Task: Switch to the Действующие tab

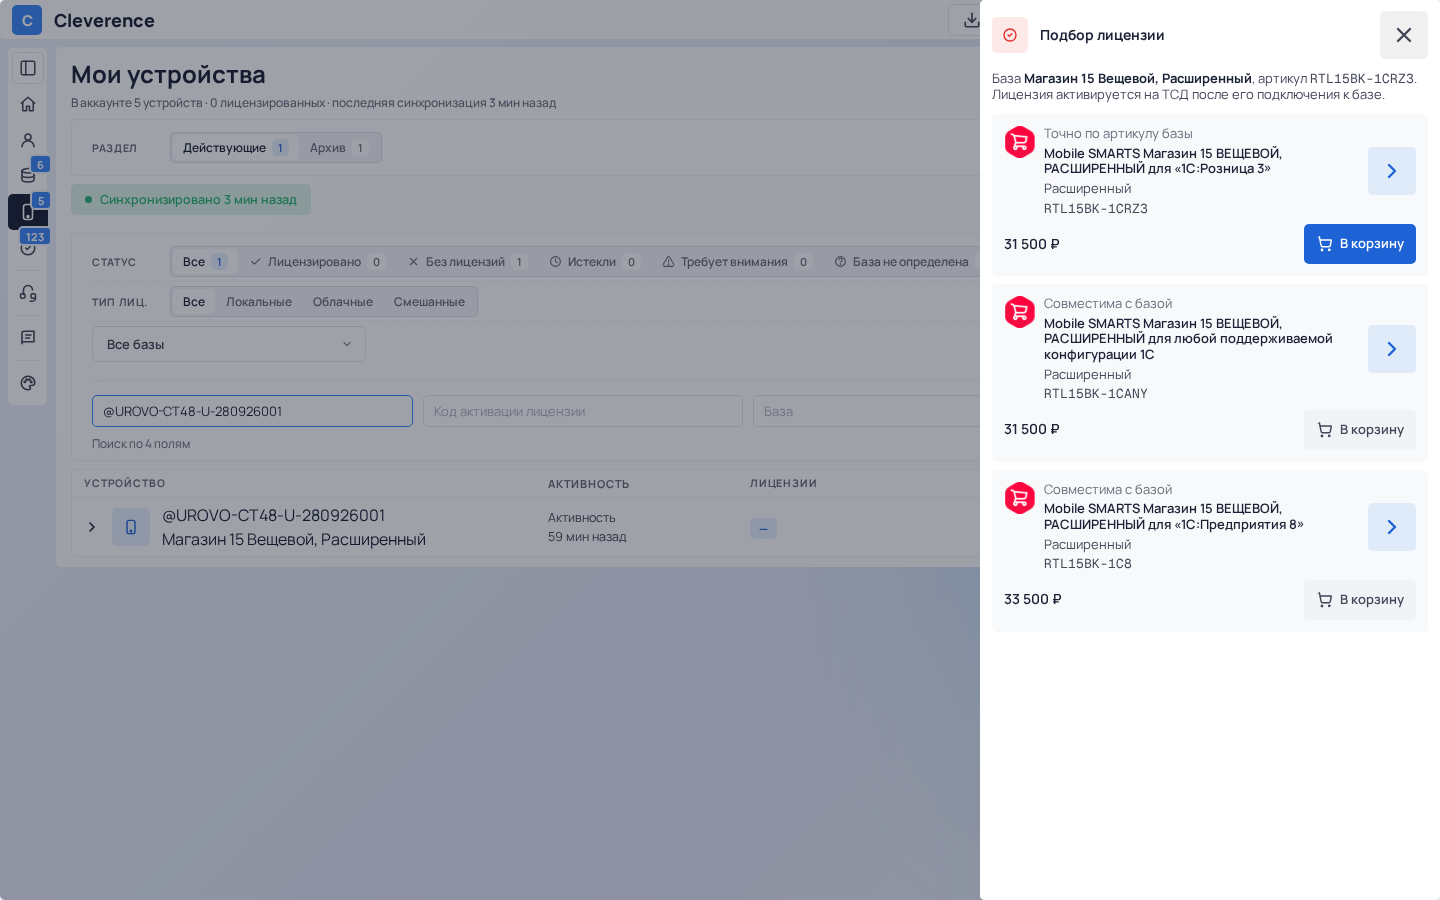Action: point(235,148)
